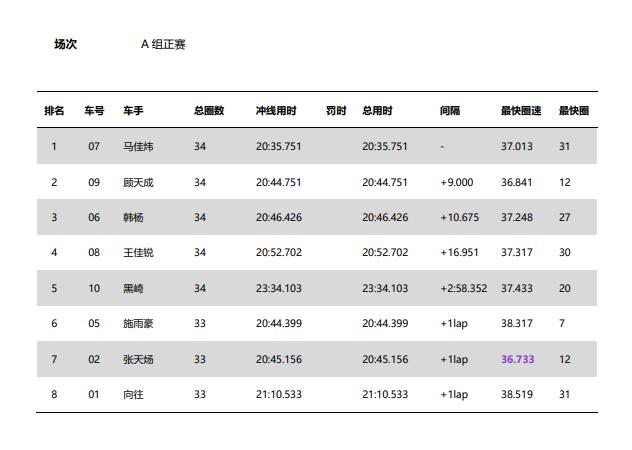Screen dimensions: 632x450
Task: Click driver name 顾天成
Action: [x=138, y=182]
